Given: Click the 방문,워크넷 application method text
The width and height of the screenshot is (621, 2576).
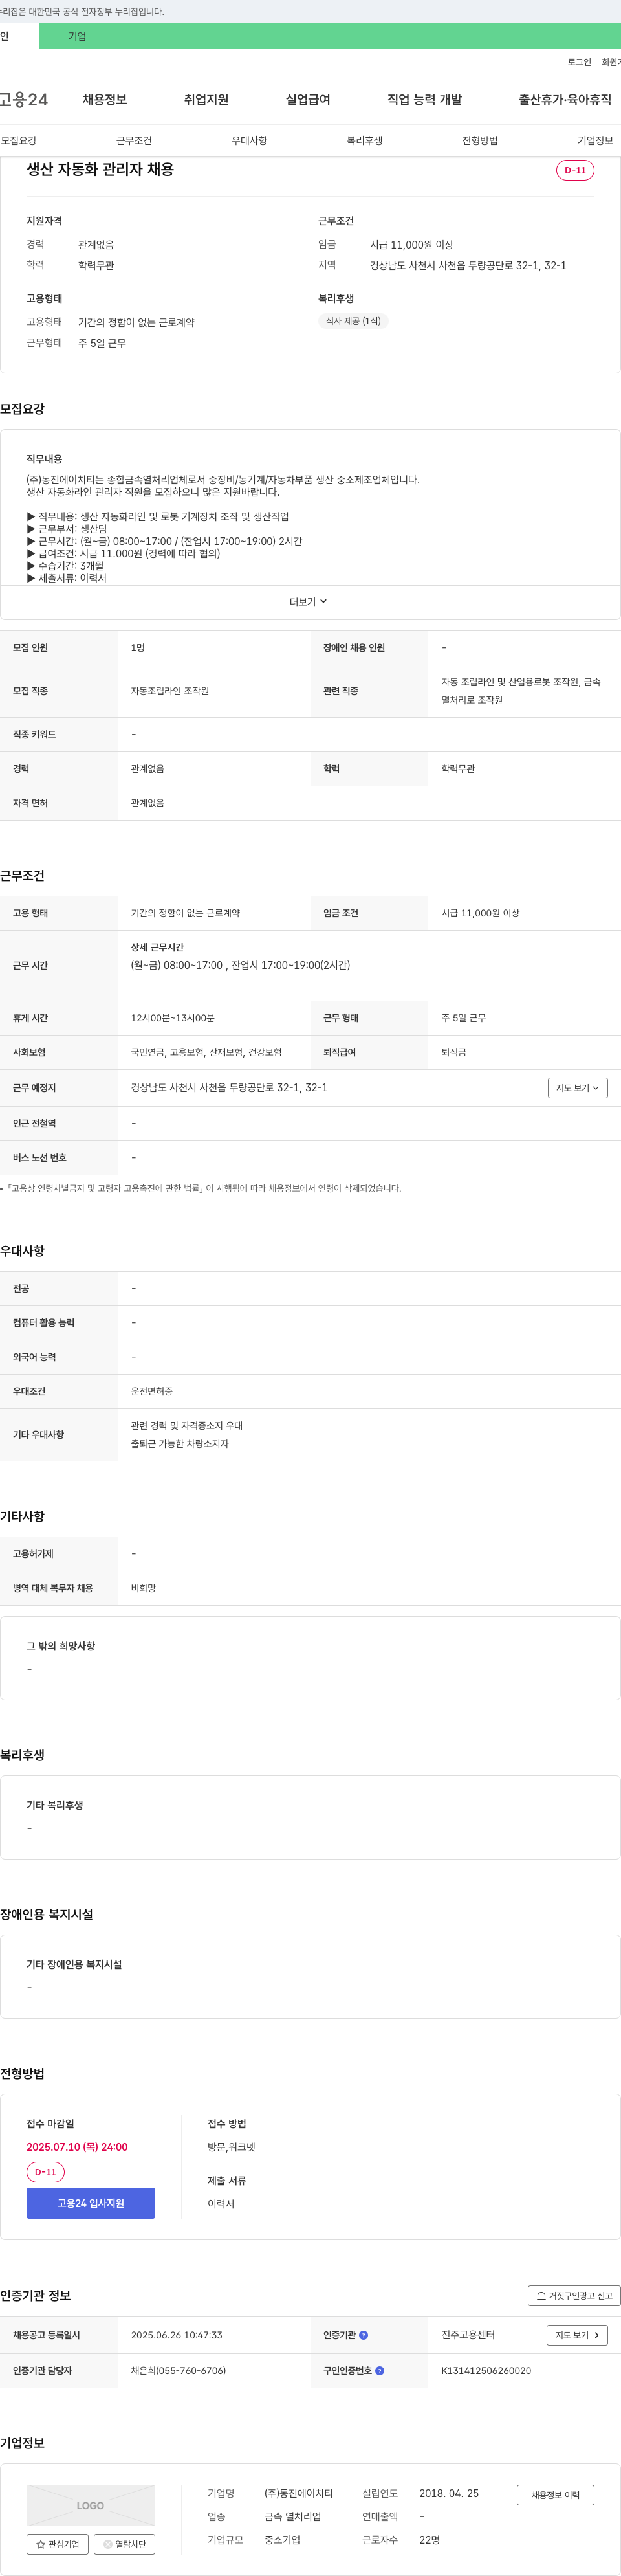Looking at the screenshot, I should coord(232,2147).
